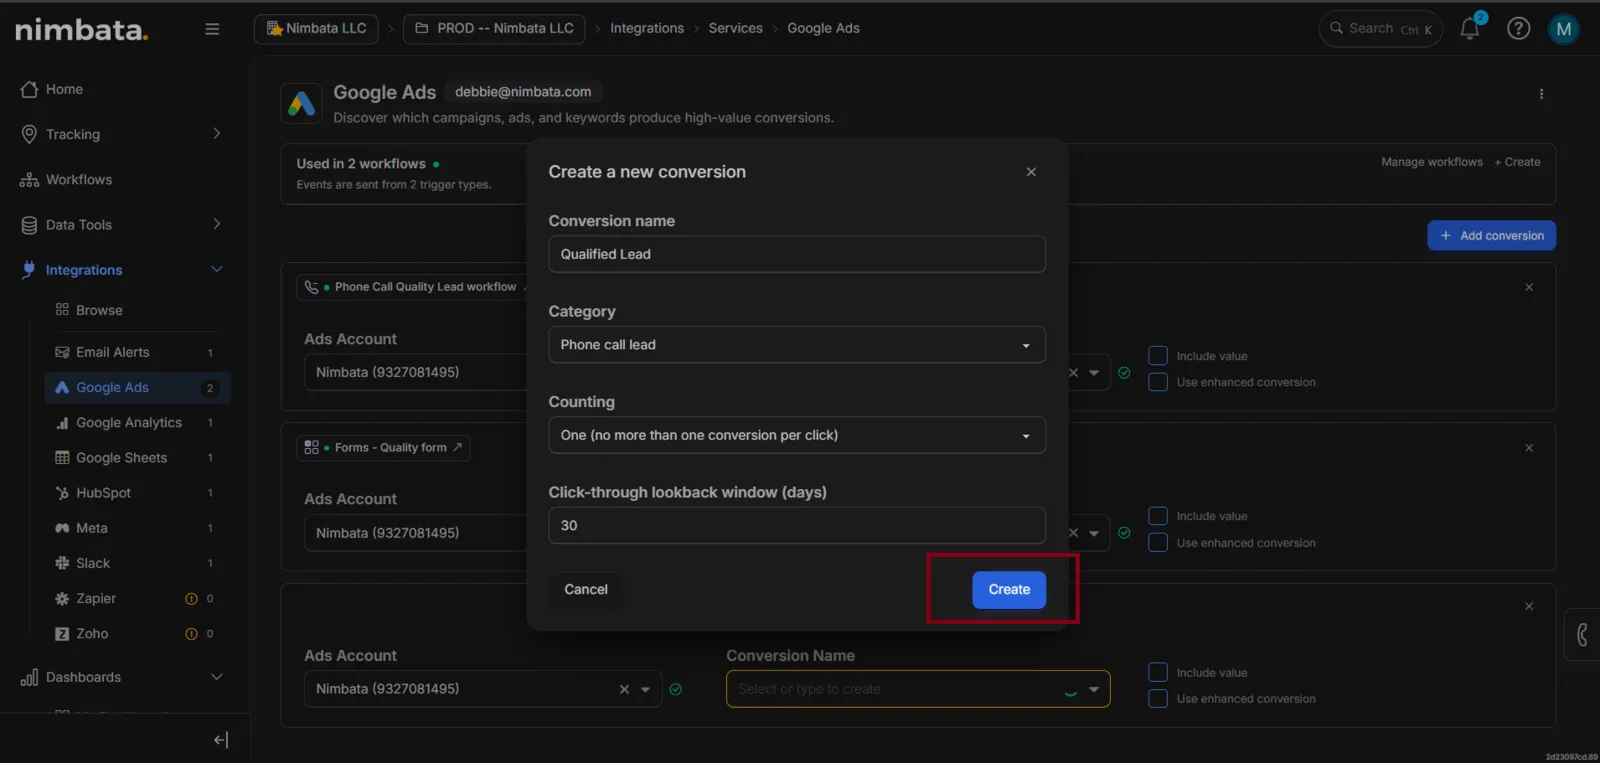Click the Create button in dialog

click(x=1009, y=590)
